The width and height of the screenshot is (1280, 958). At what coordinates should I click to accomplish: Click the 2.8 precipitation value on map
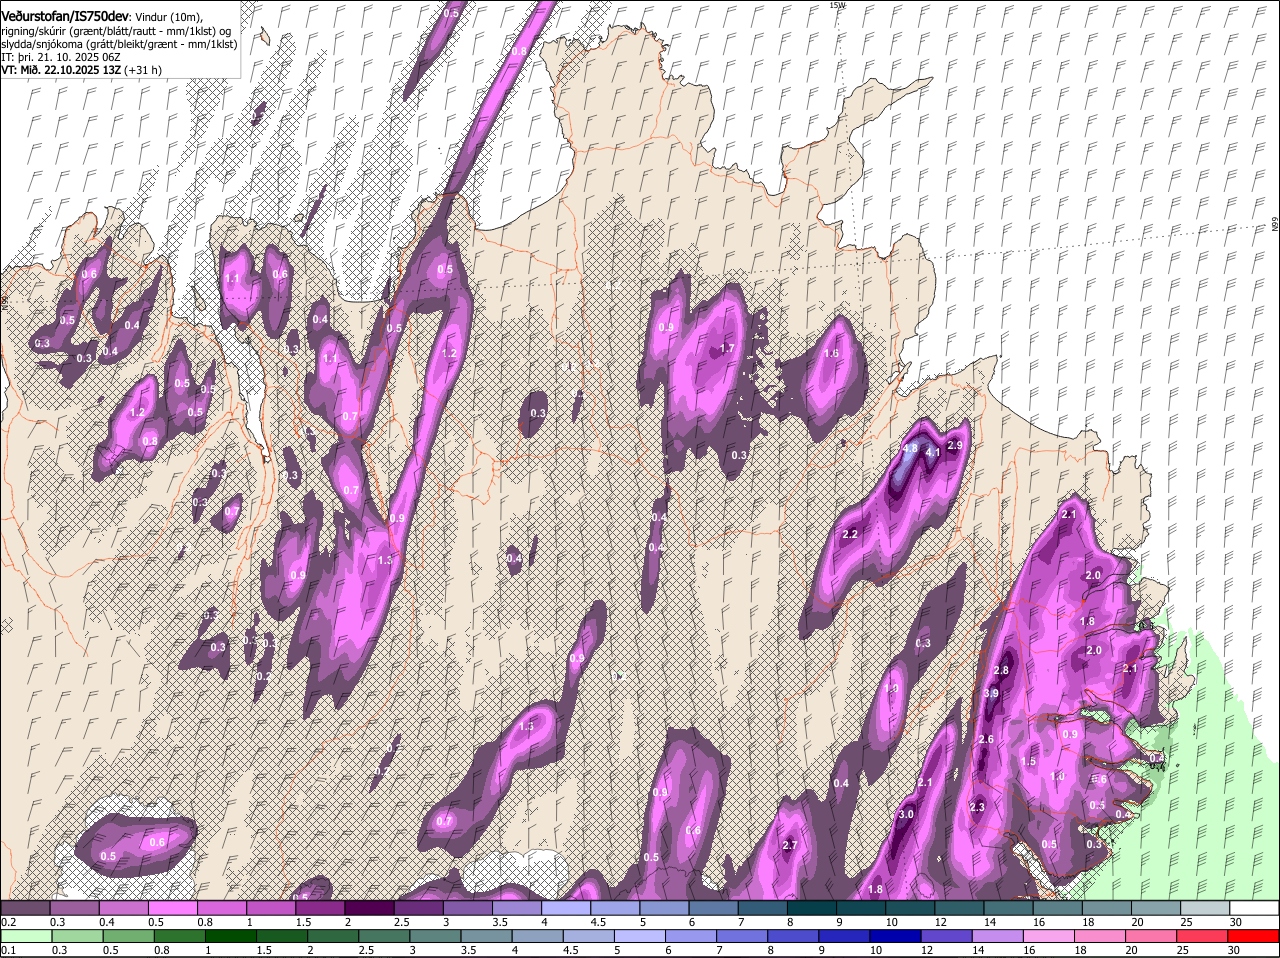click(1002, 670)
